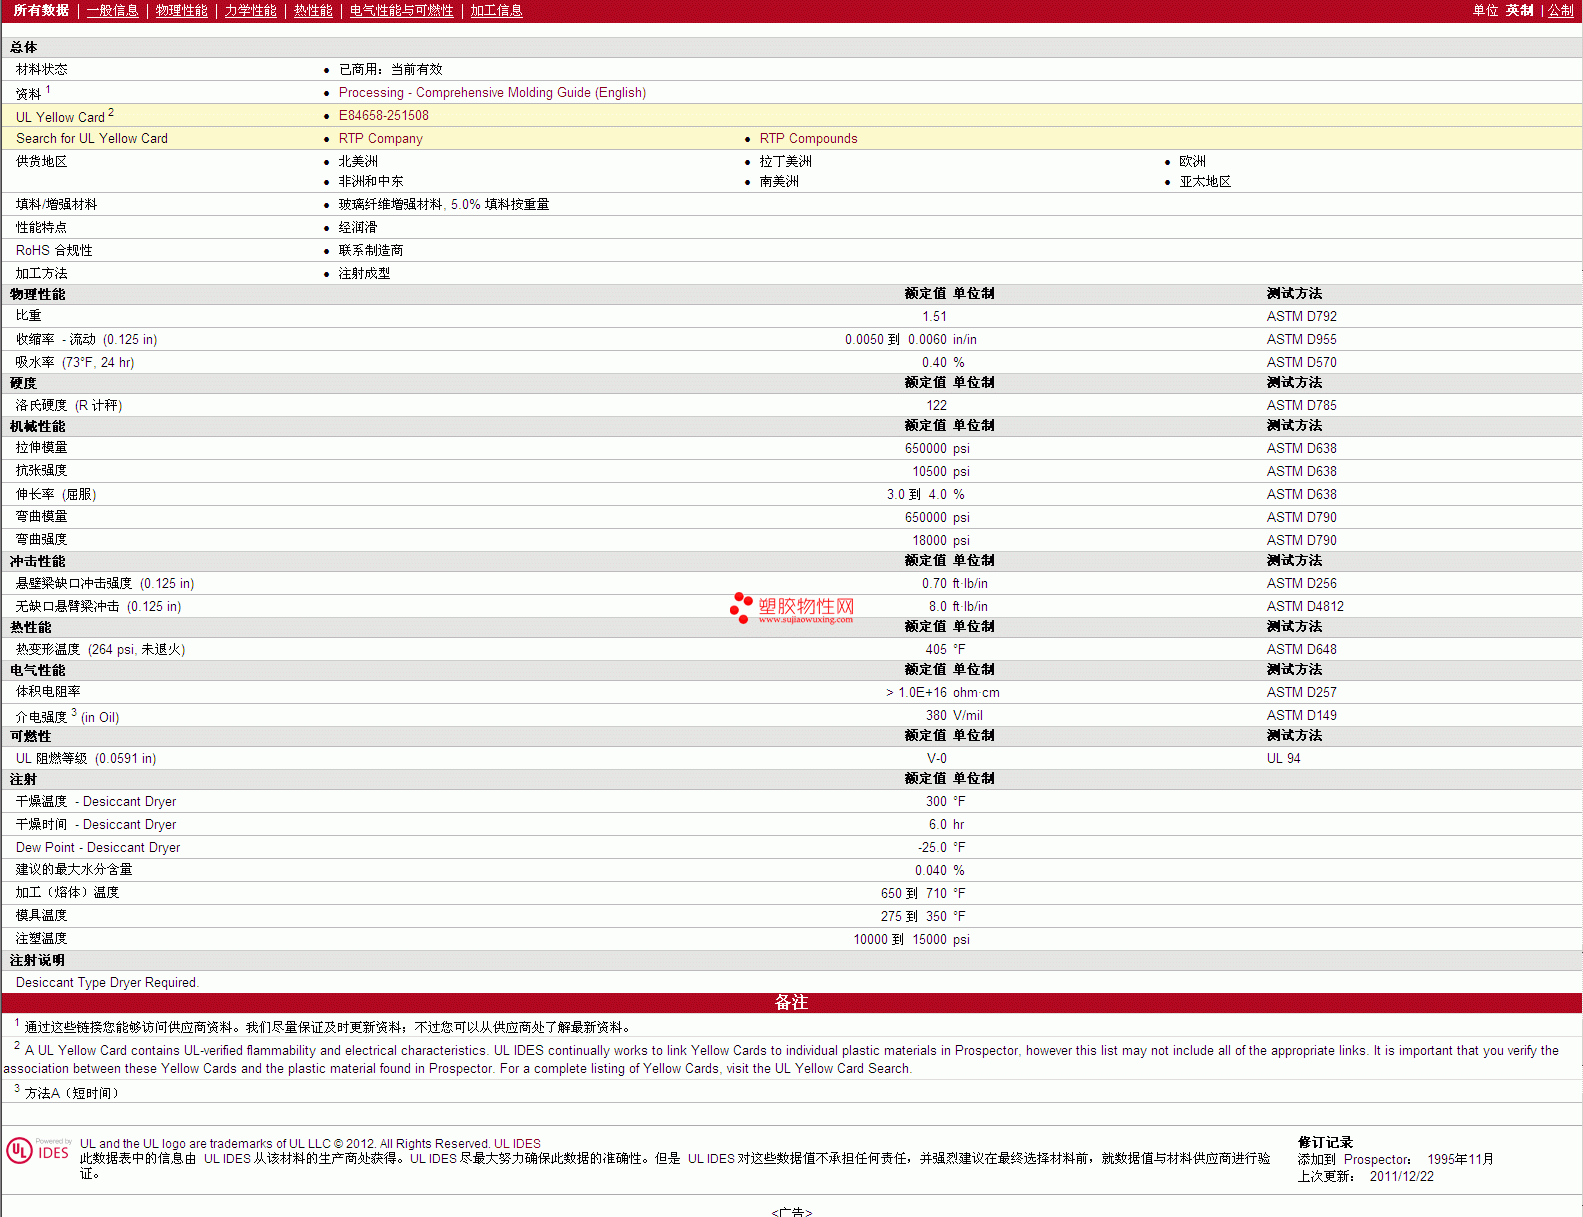
Task: Click the 洛氏硬度 value 122
Action: (x=936, y=405)
